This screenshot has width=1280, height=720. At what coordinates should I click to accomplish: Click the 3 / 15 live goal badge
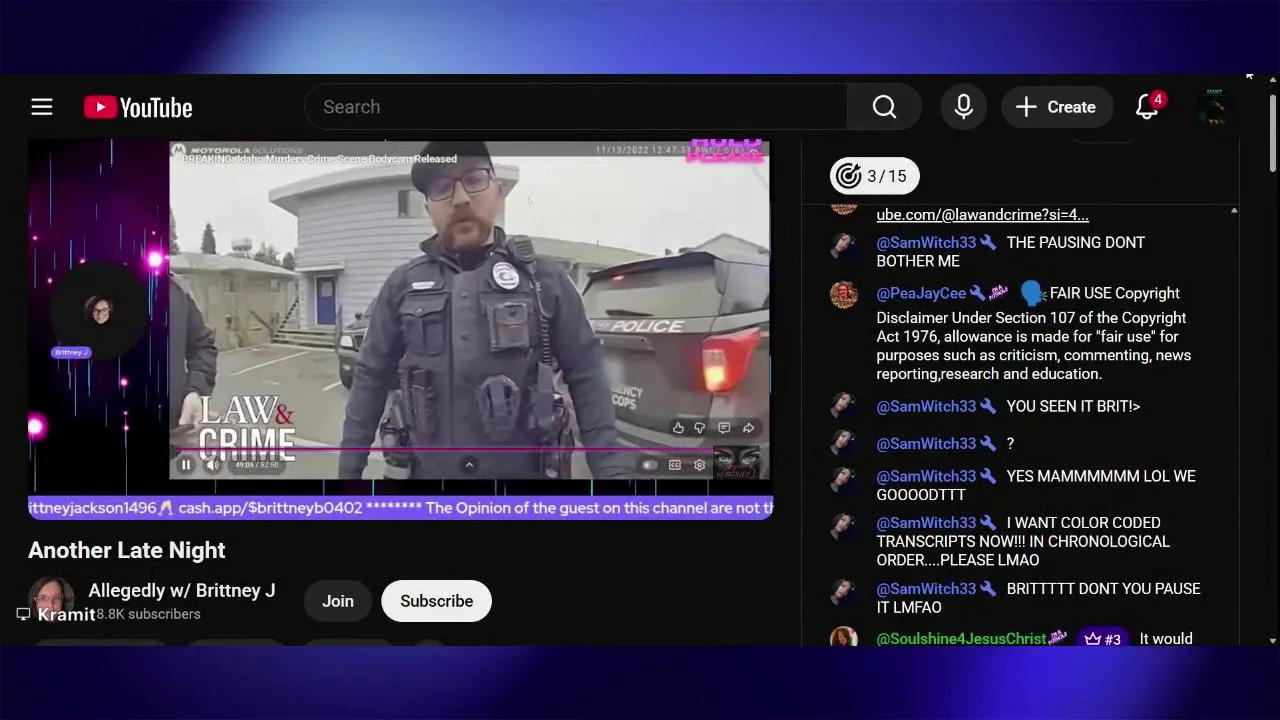click(873, 176)
